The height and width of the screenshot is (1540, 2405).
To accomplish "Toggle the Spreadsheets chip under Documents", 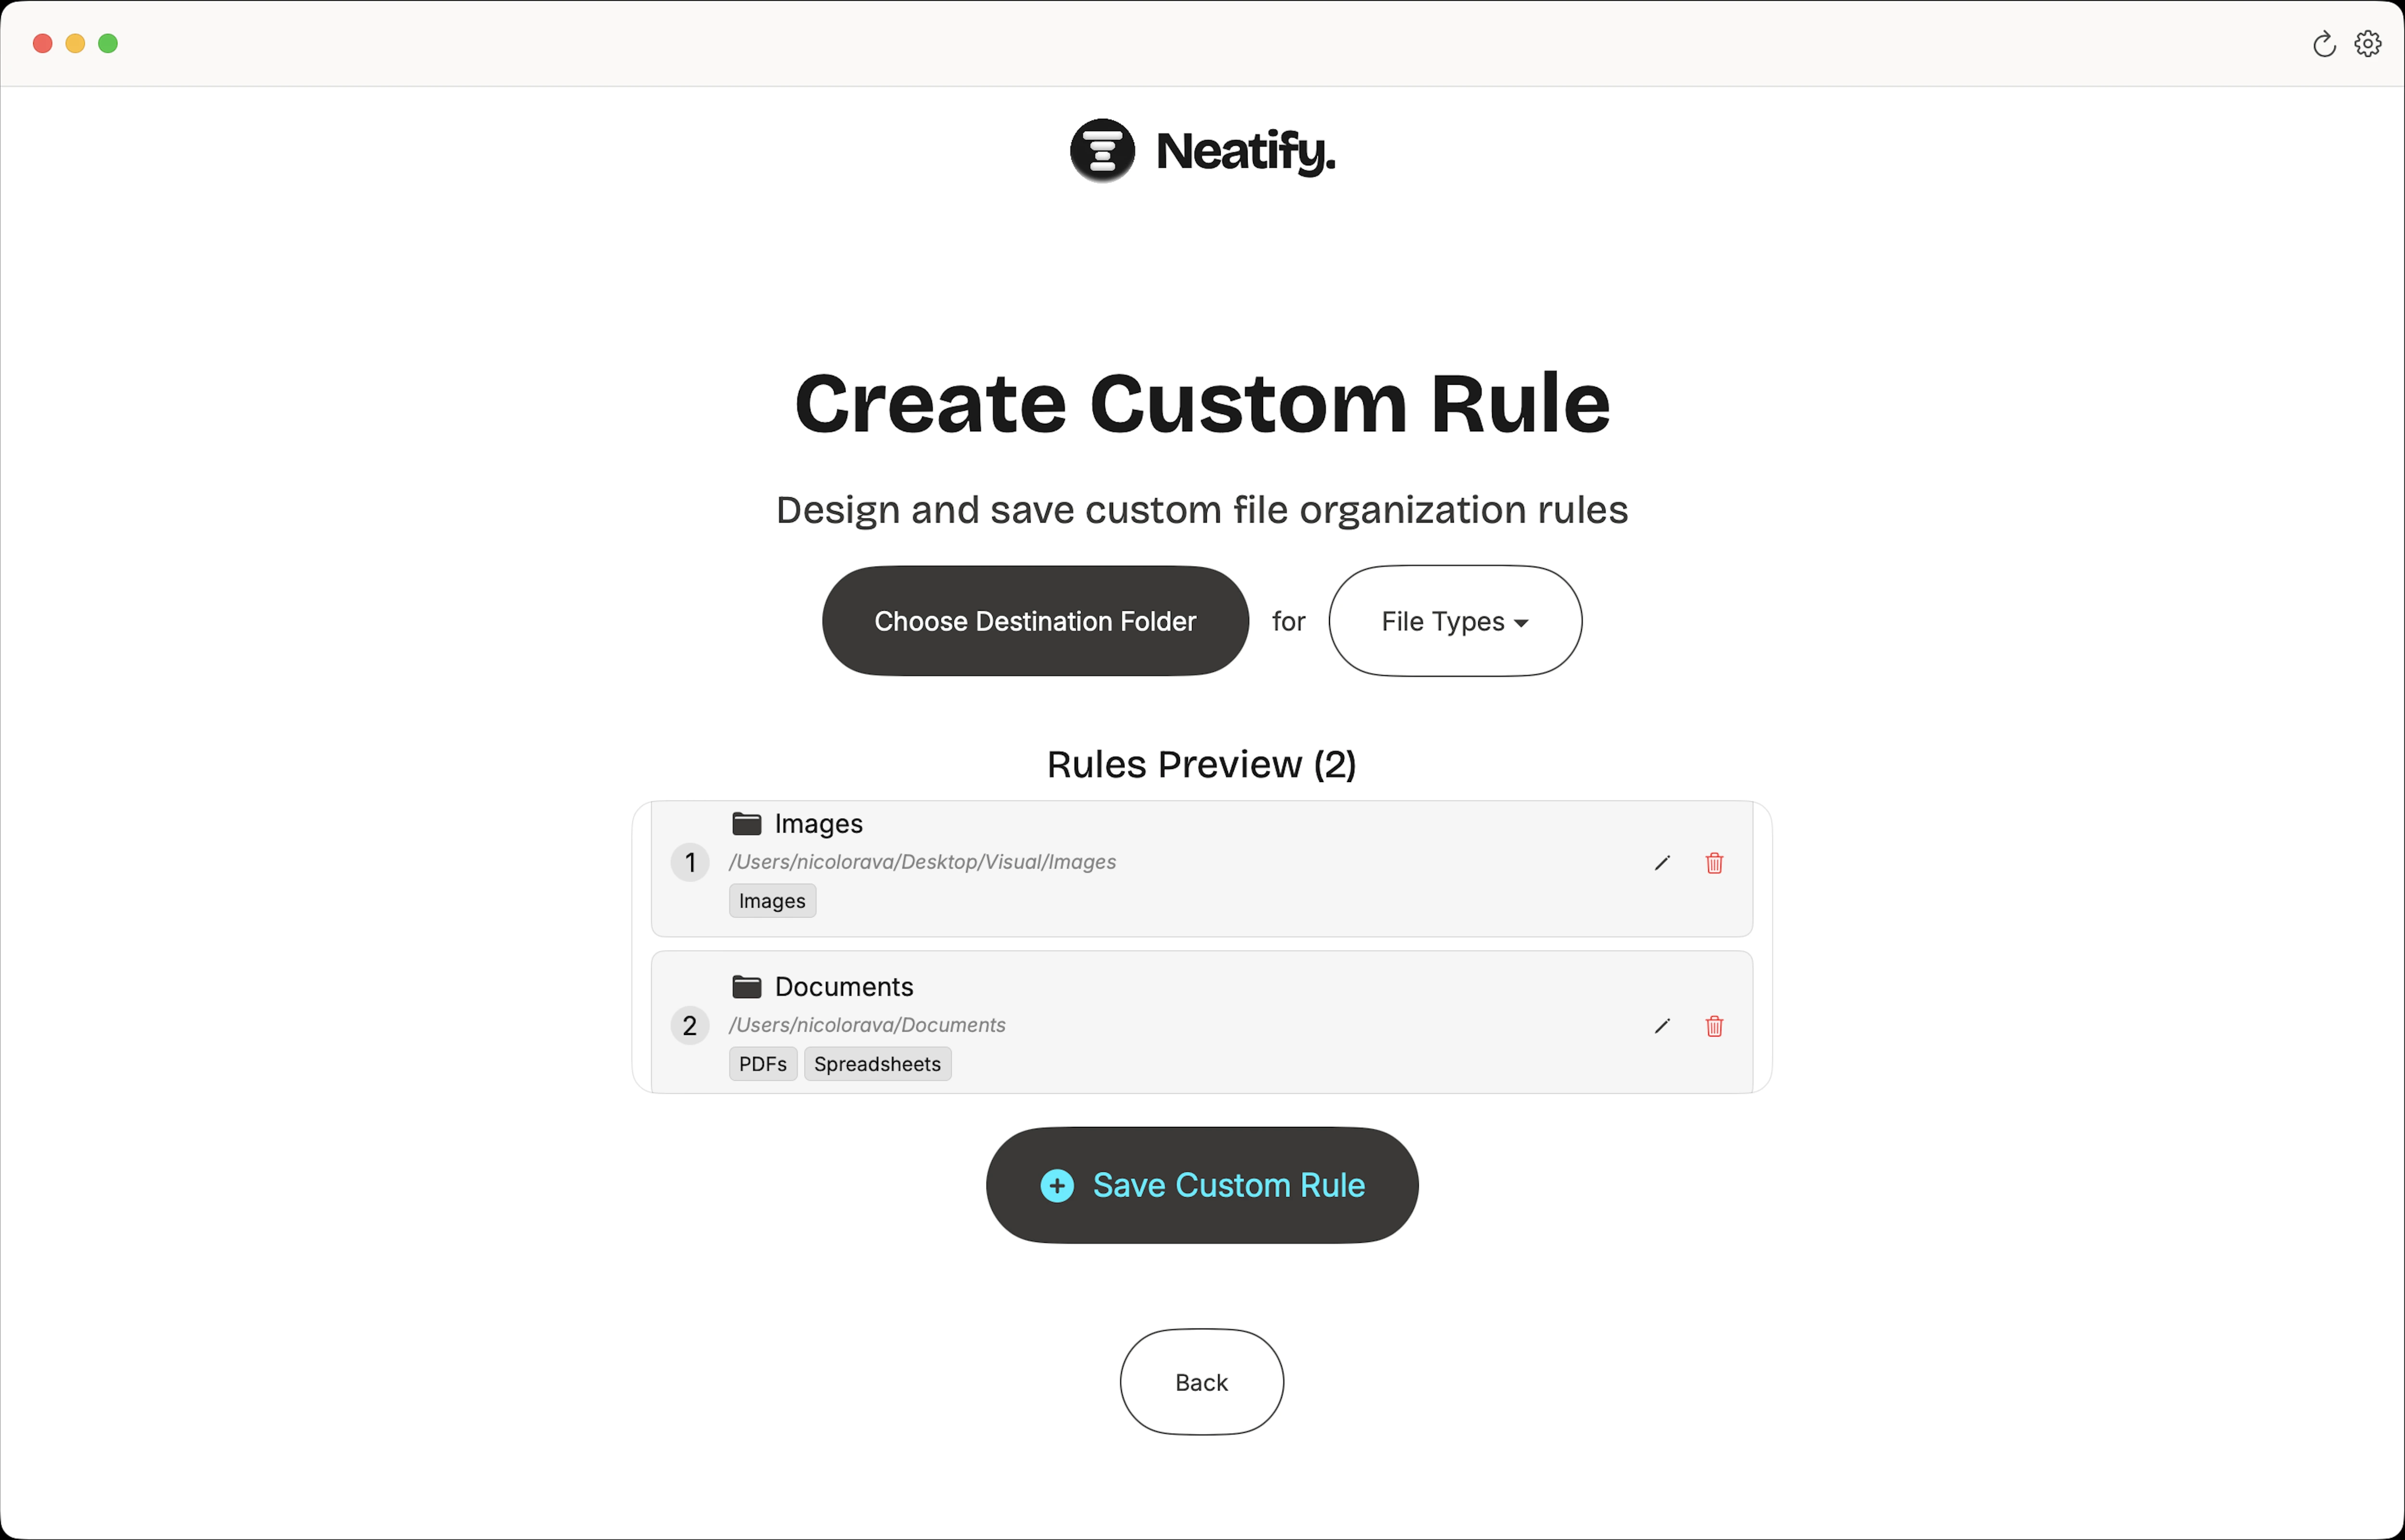I will (877, 1064).
